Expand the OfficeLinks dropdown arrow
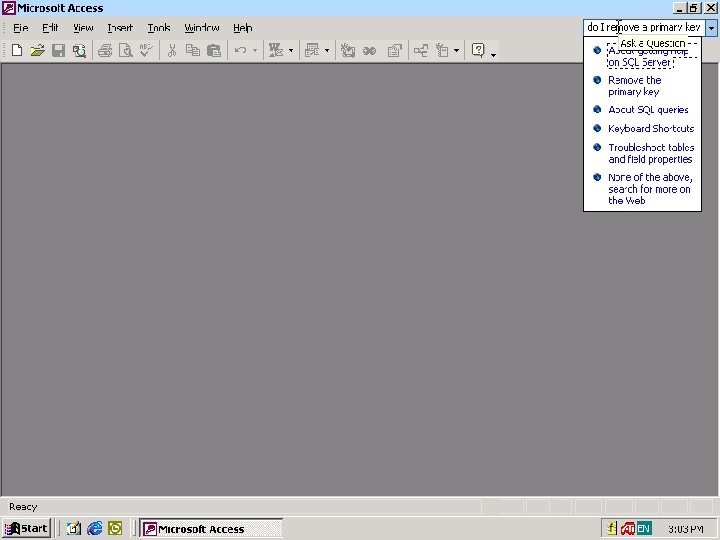Image resolution: width=720 pixels, height=540 pixels. point(291,51)
